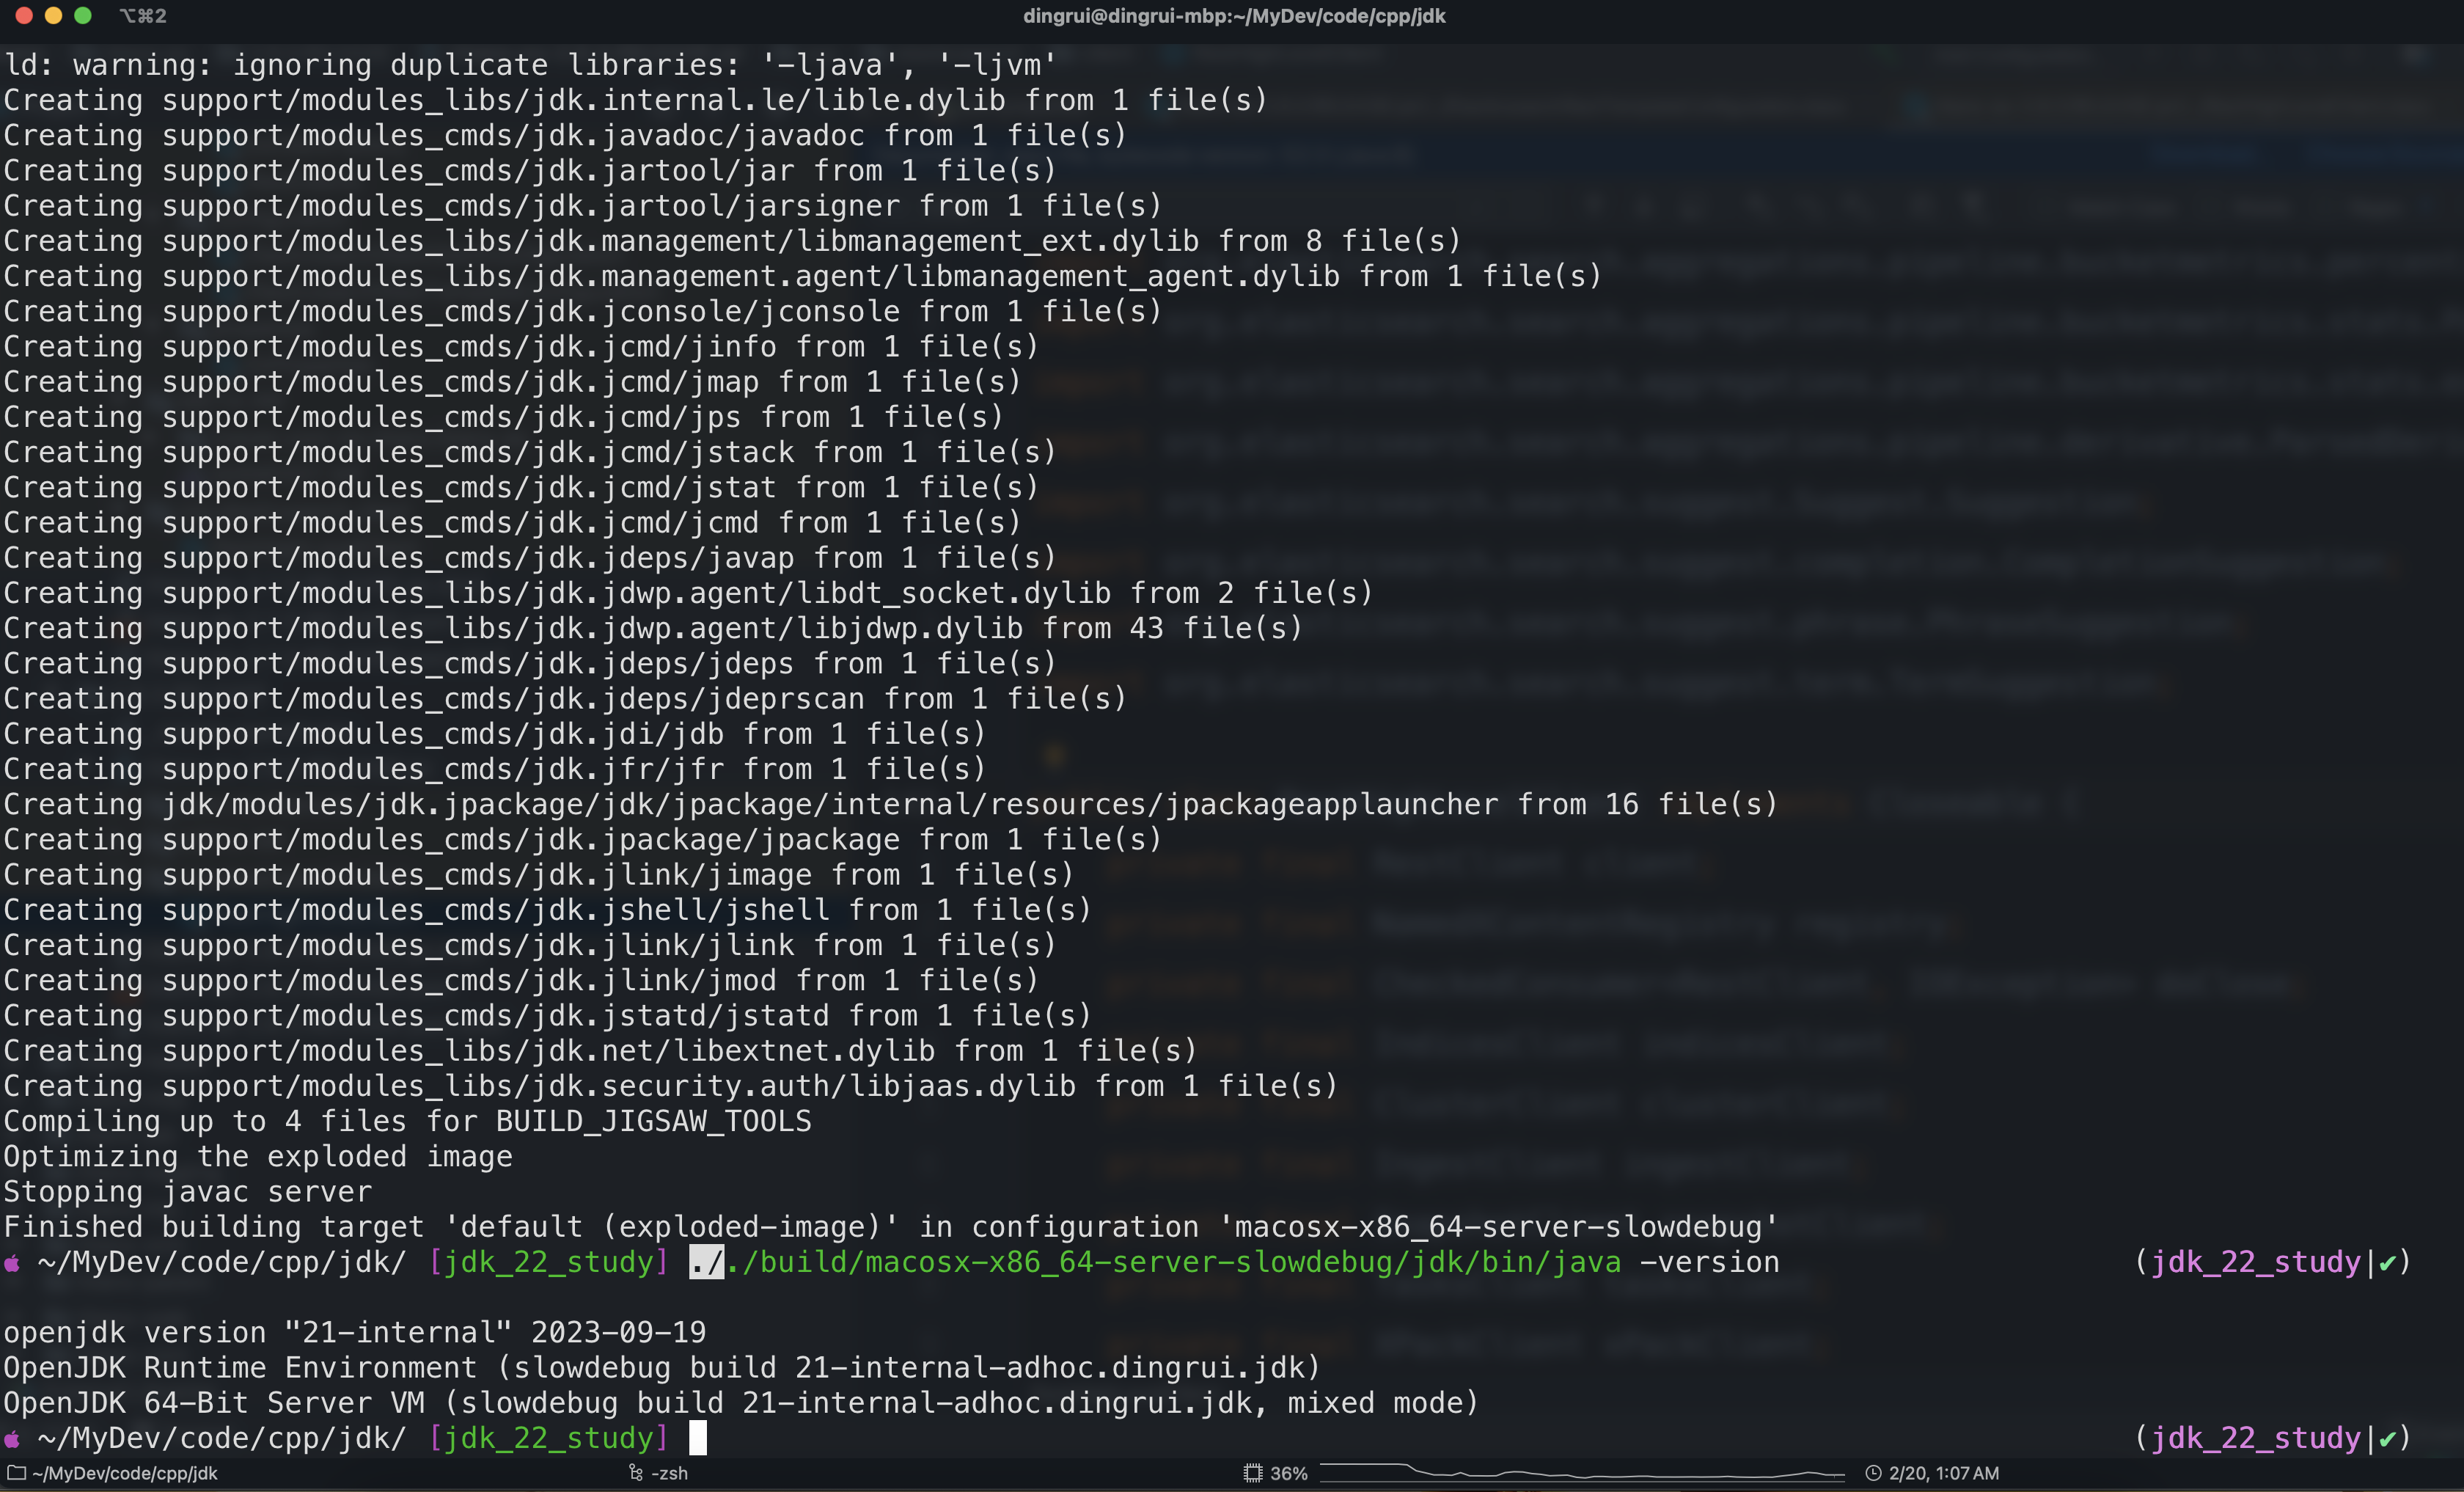Click the 36% CPU value in the status bar
Viewport: 2464px width, 1492px height.
[x=1288, y=1473]
